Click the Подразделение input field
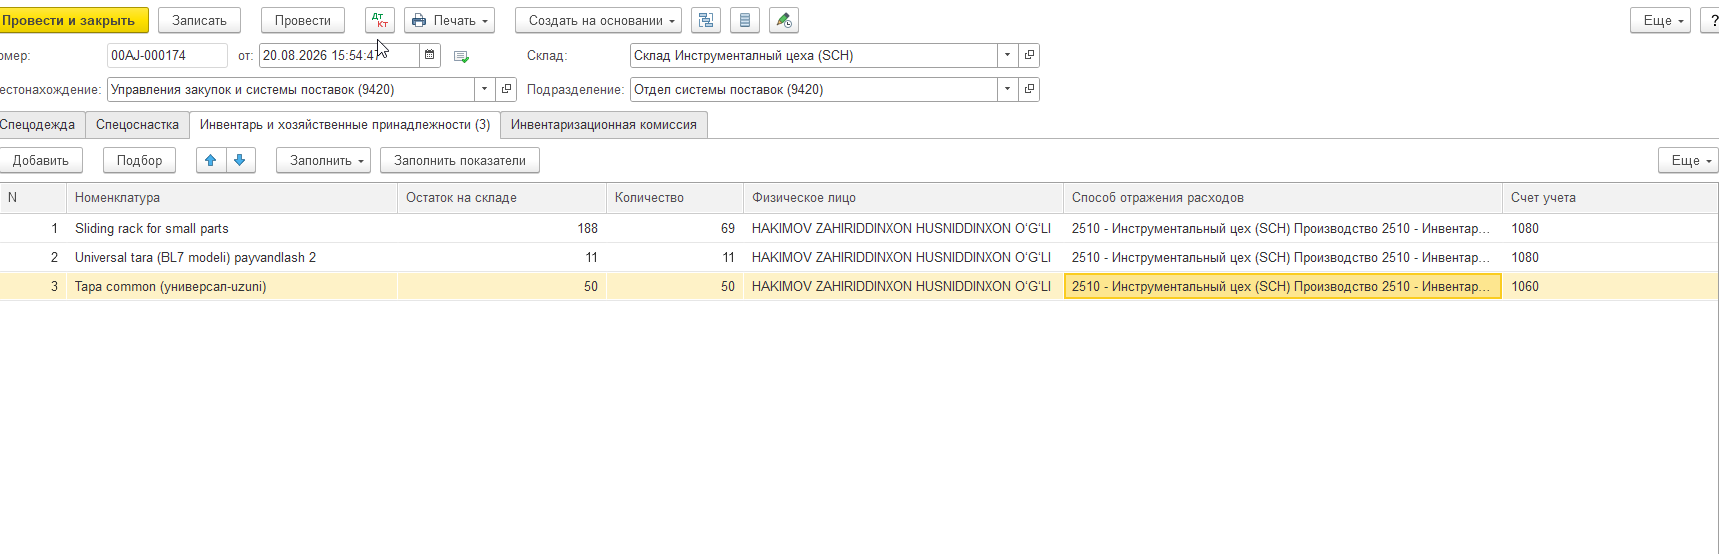Image resolution: width=1719 pixels, height=554 pixels. (x=814, y=89)
